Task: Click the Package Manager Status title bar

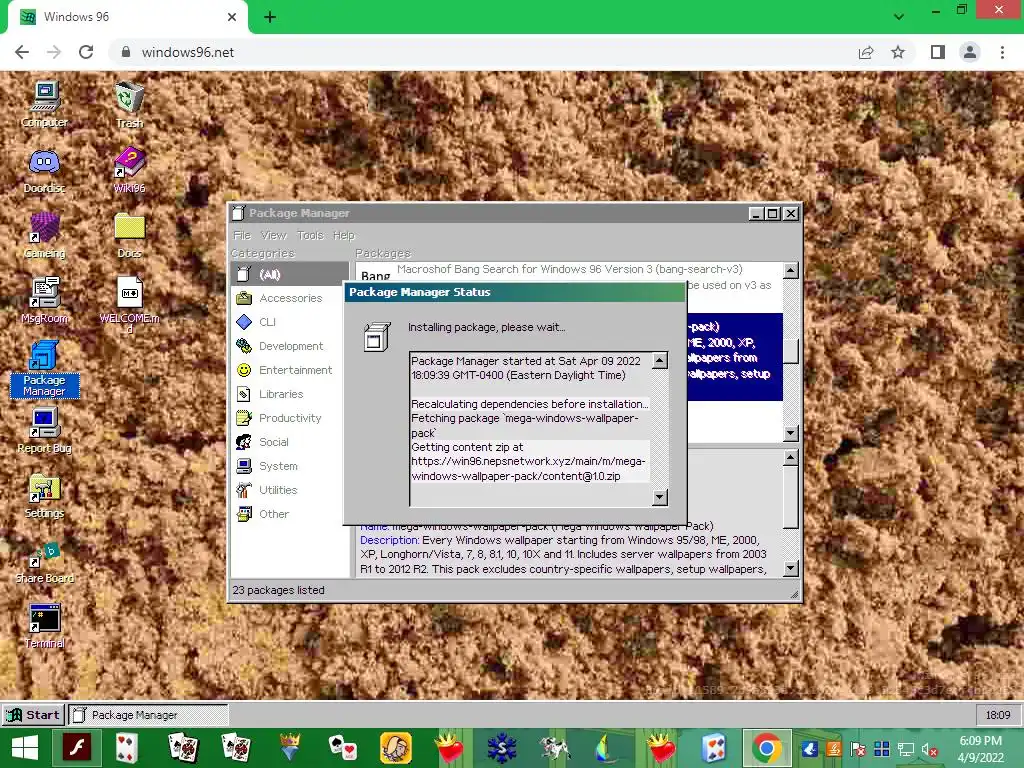Action: 515,292
